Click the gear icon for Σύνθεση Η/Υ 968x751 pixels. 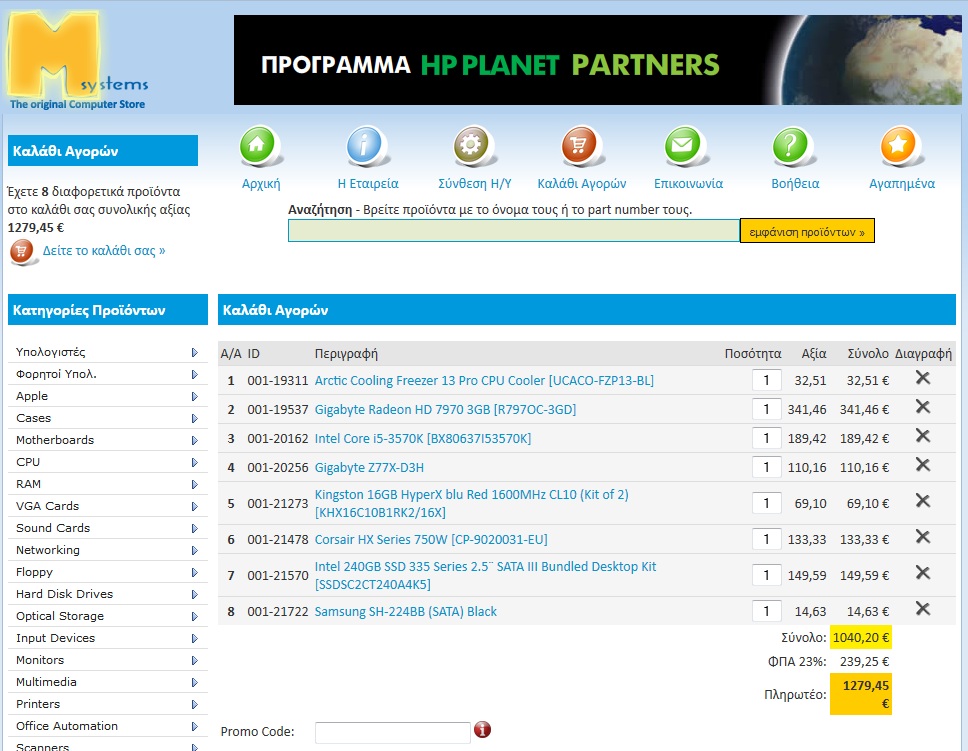pyautogui.click(x=472, y=146)
